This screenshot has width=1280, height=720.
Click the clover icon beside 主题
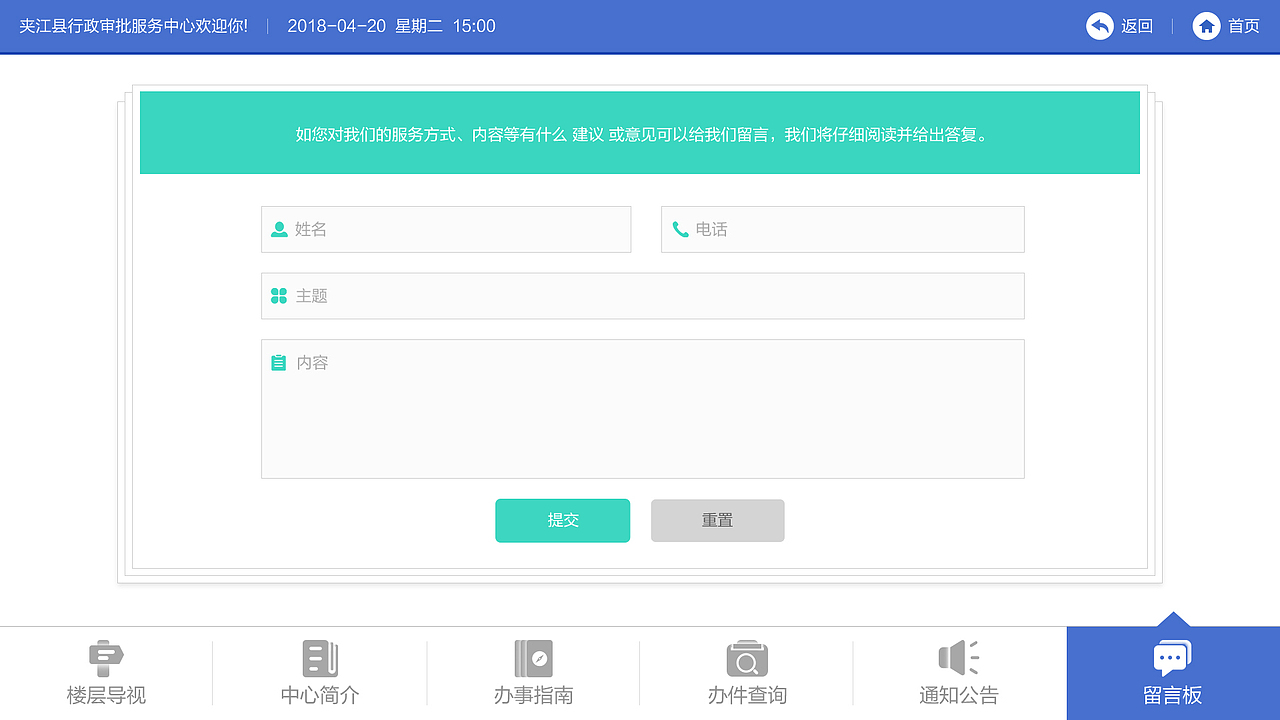point(279,295)
